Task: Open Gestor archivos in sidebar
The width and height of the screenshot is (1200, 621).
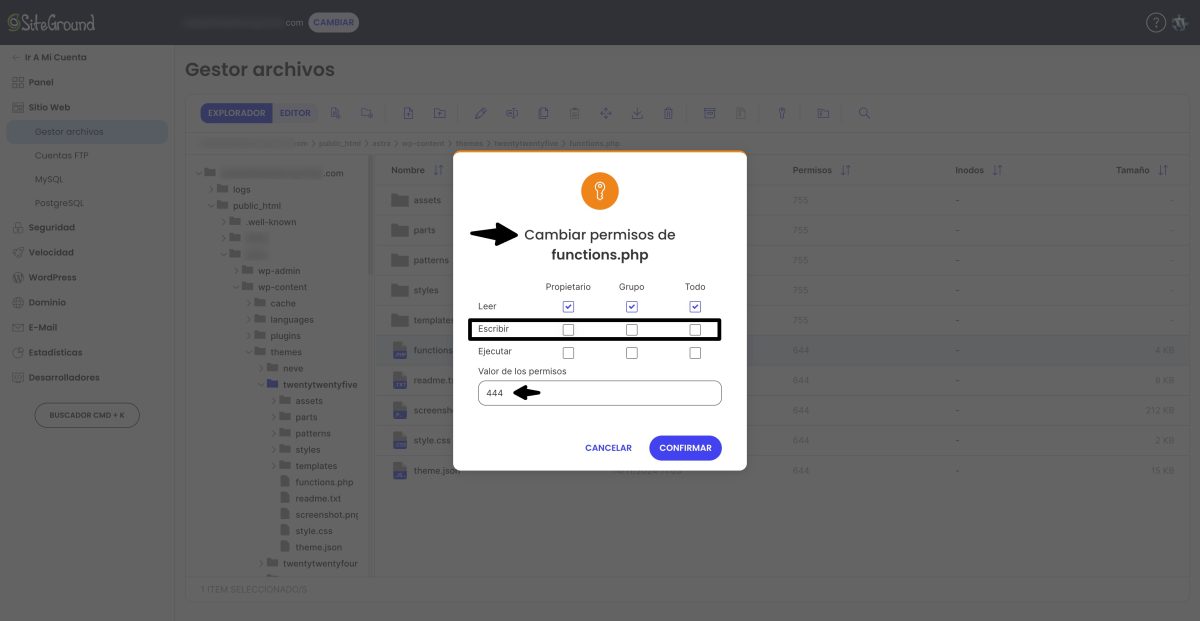Action: (87, 131)
